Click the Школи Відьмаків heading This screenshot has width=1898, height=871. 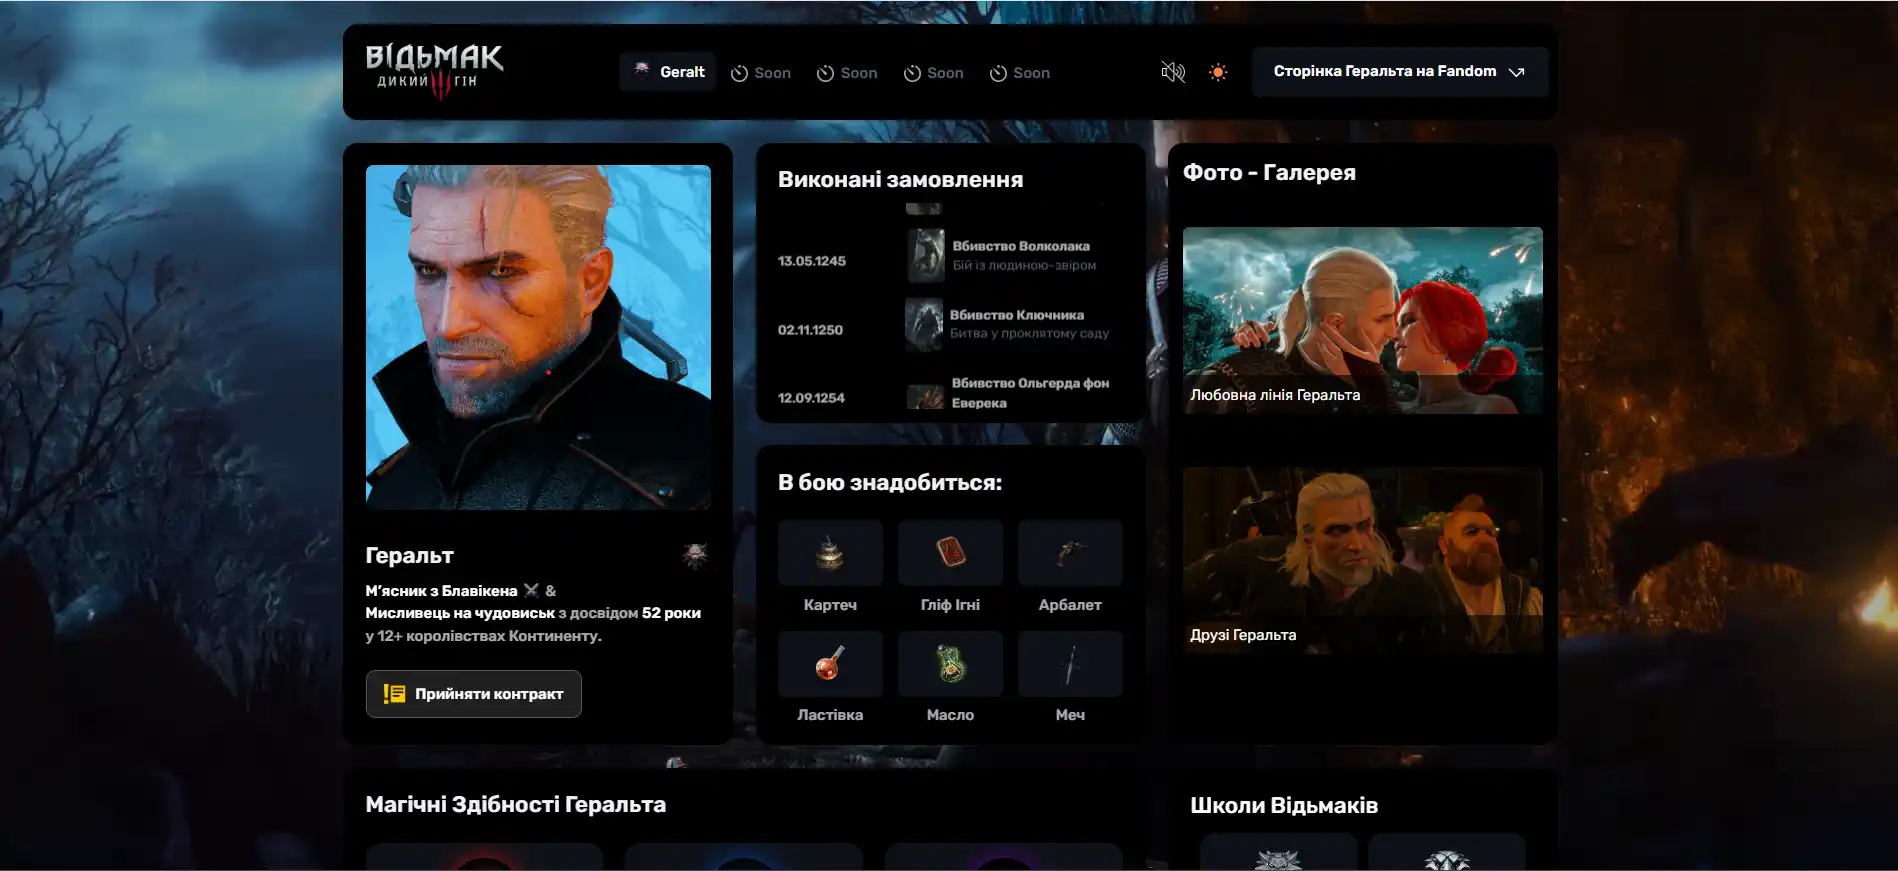[x=1284, y=805]
